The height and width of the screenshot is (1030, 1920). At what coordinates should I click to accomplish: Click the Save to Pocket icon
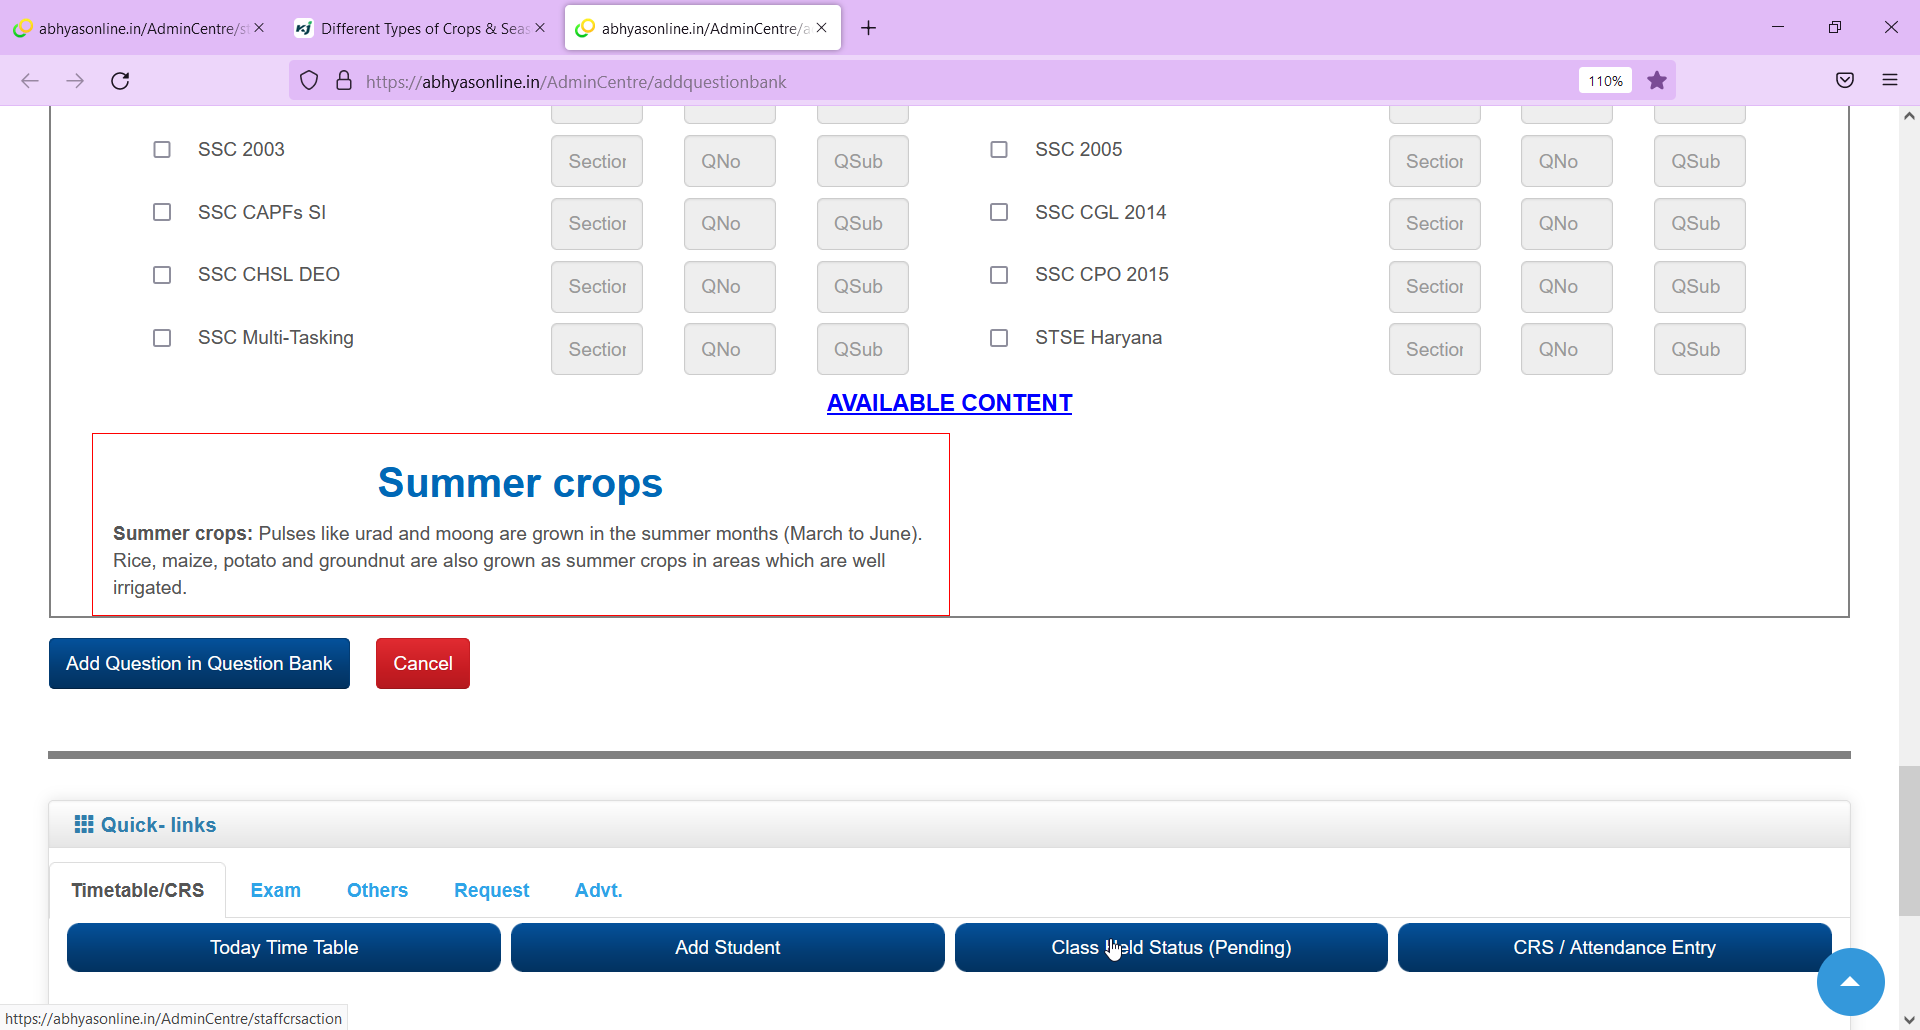point(1845,81)
